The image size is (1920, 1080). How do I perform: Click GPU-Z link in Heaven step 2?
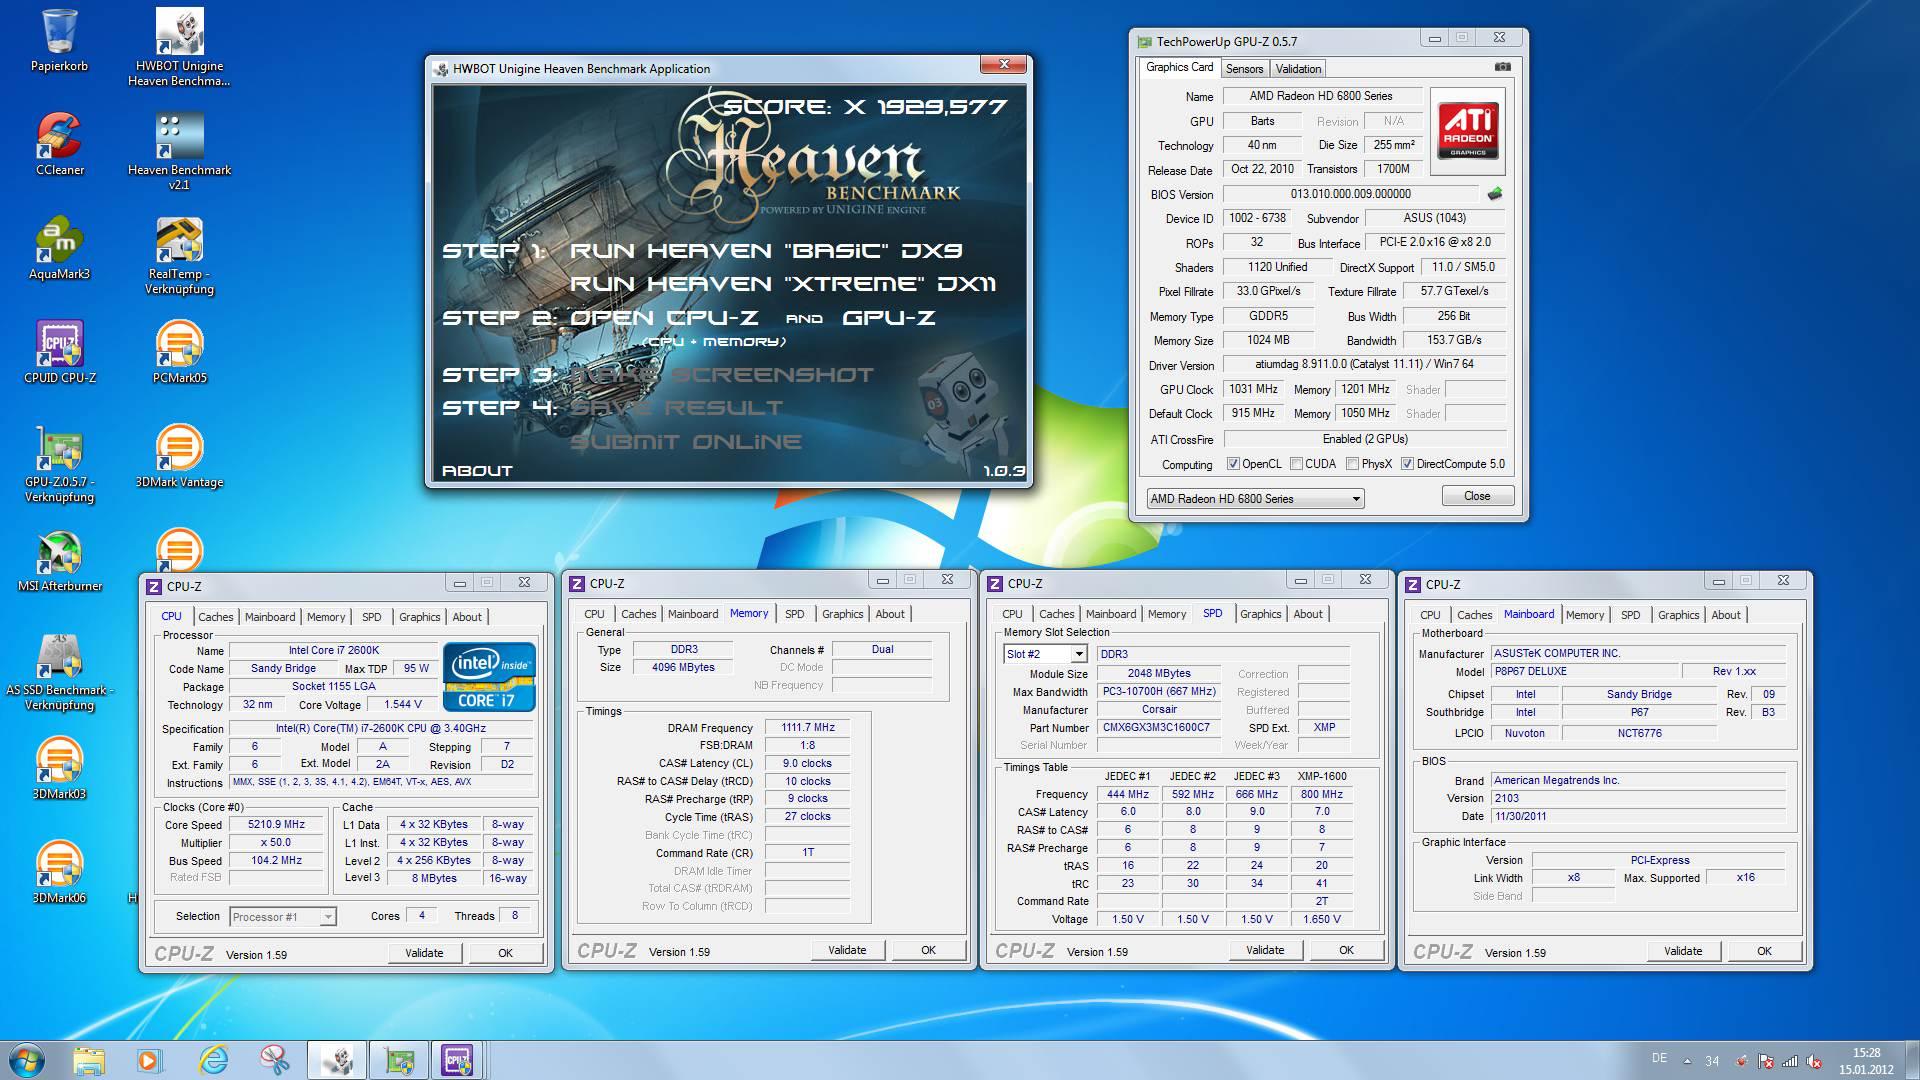[x=889, y=317]
